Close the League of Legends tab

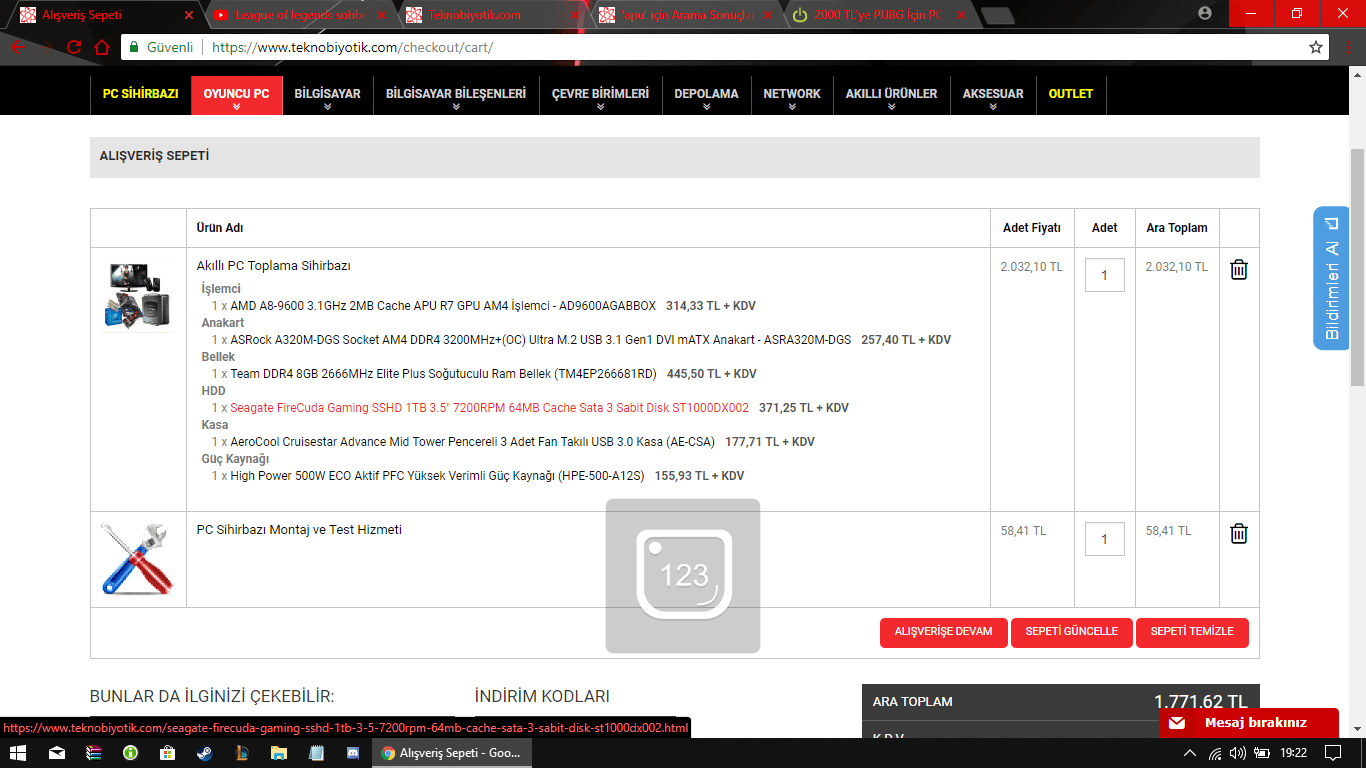(x=381, y=16)
